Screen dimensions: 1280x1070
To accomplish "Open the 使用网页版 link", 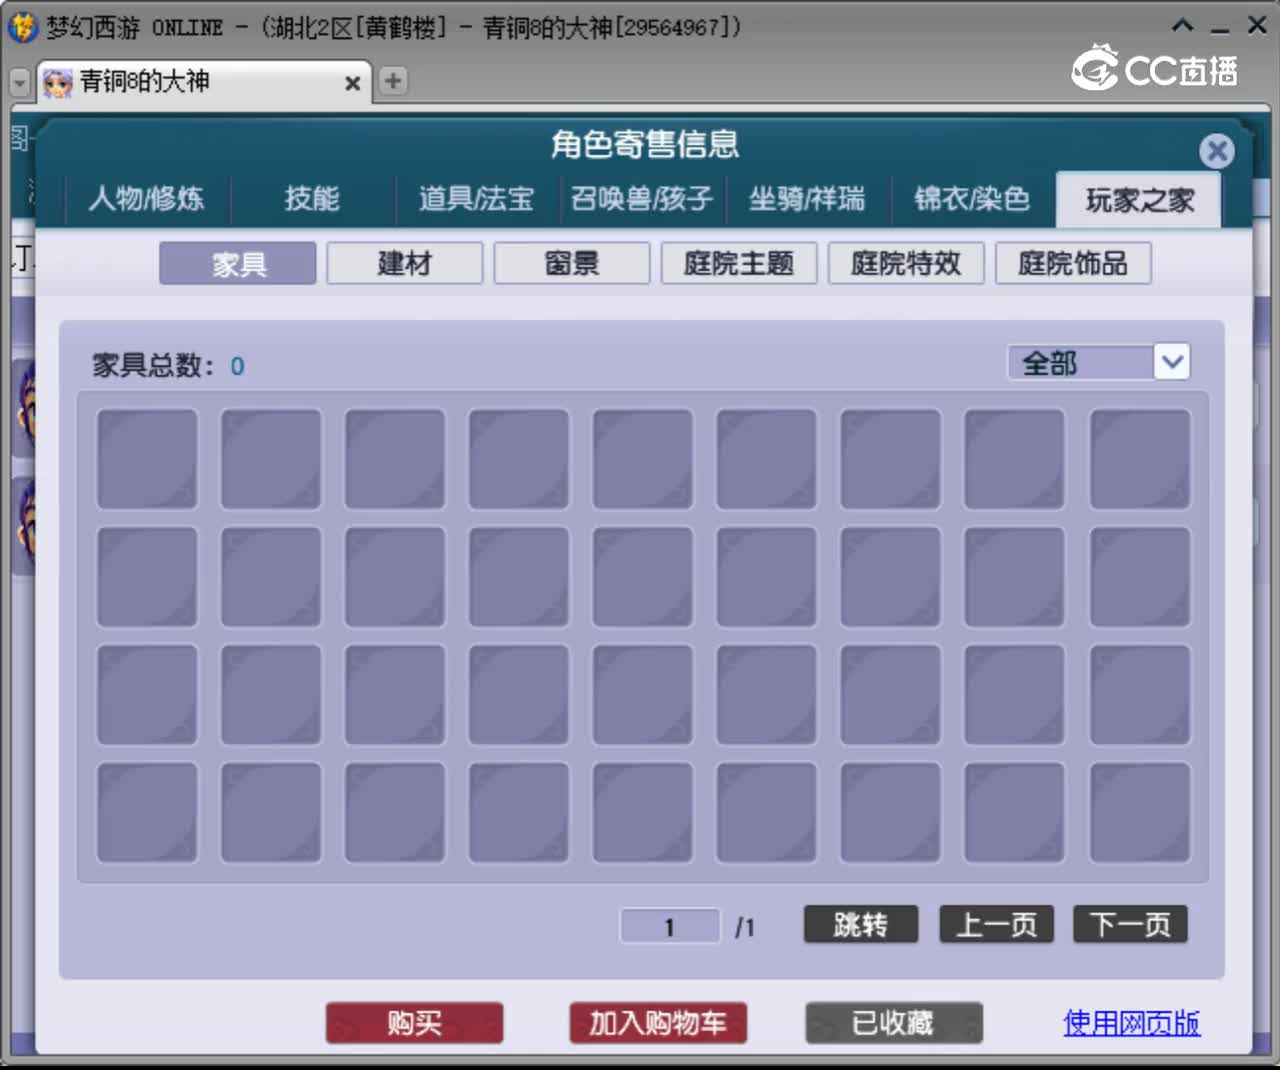I will tap(1131, 1023).
